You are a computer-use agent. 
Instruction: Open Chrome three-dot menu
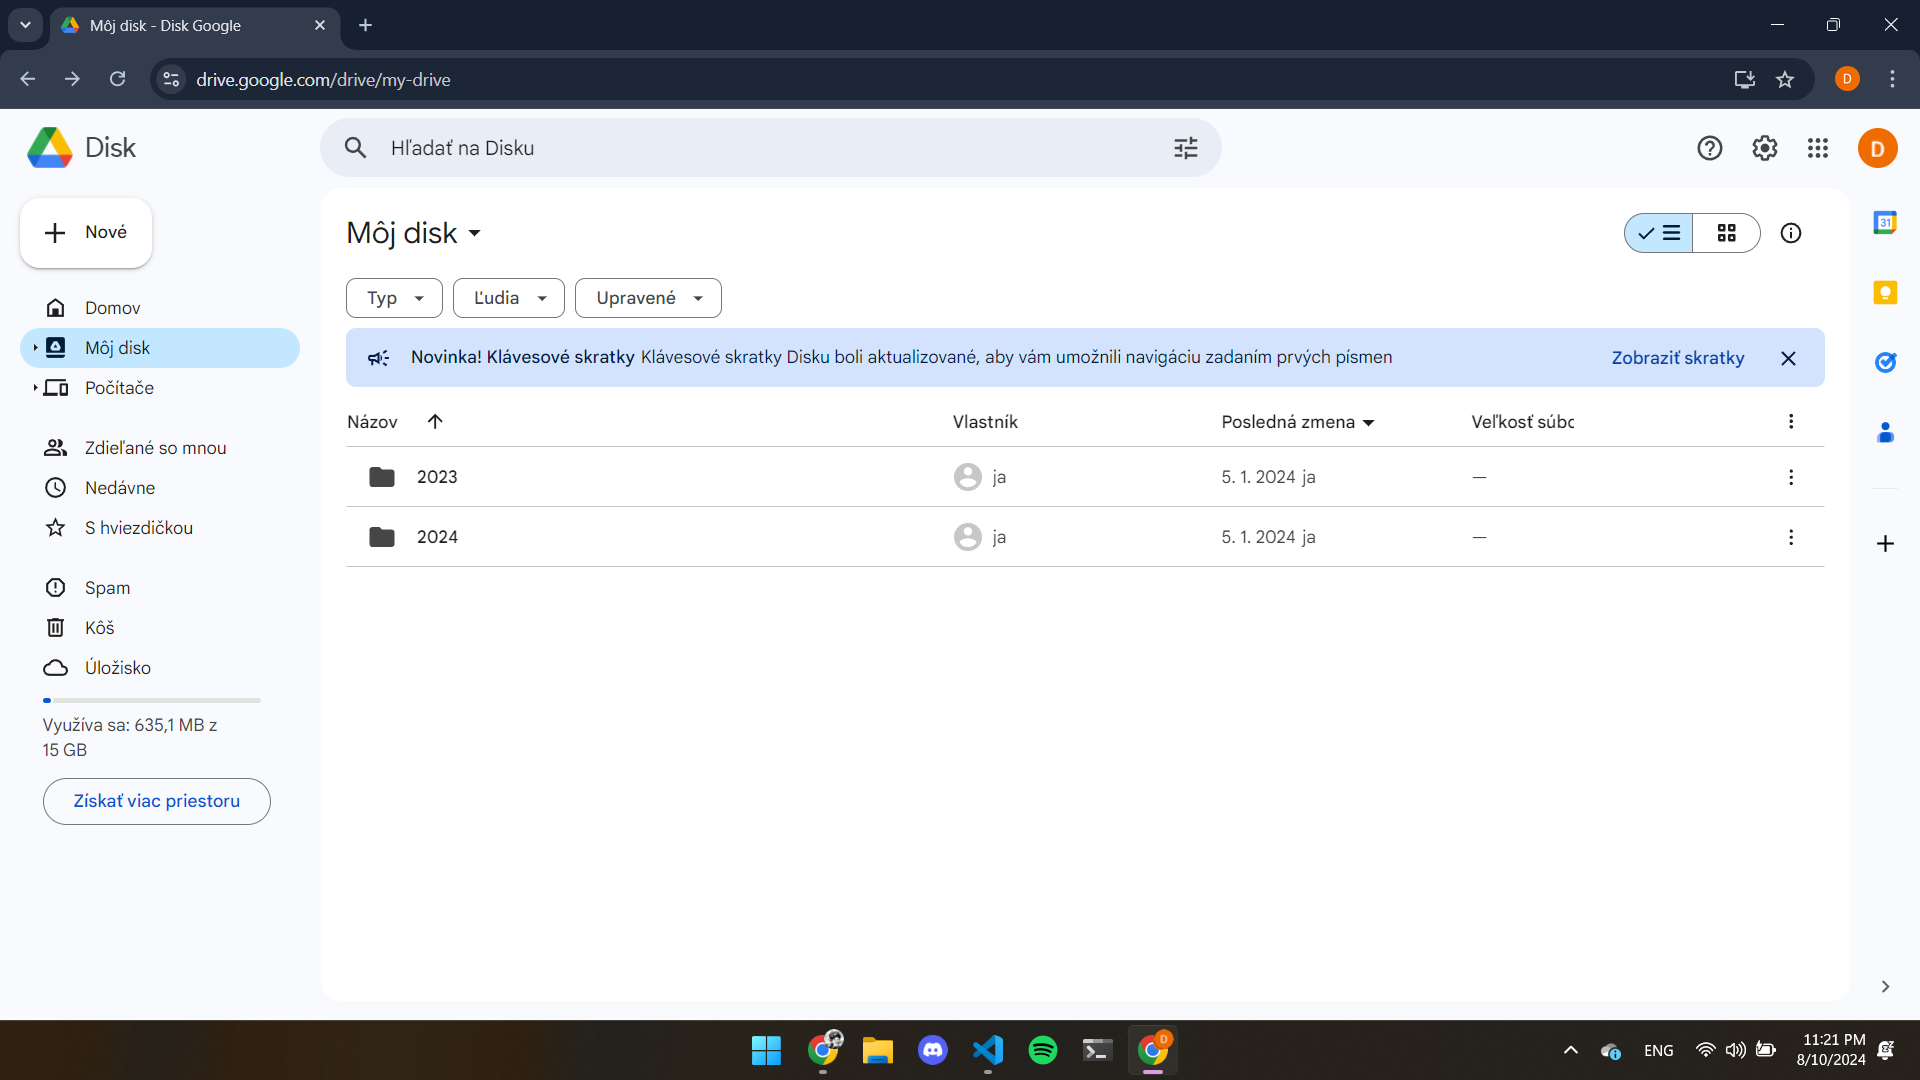tap(1891, 79)
